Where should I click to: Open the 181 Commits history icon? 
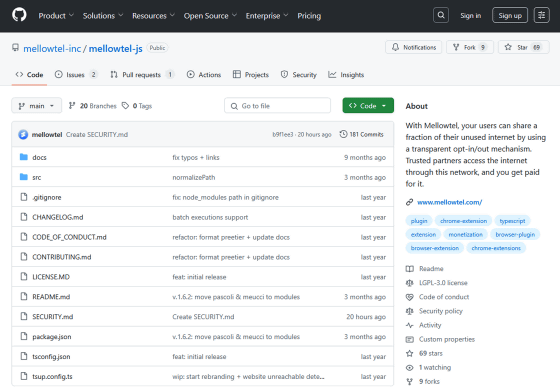pyautogui.click(x=343, y=134)
